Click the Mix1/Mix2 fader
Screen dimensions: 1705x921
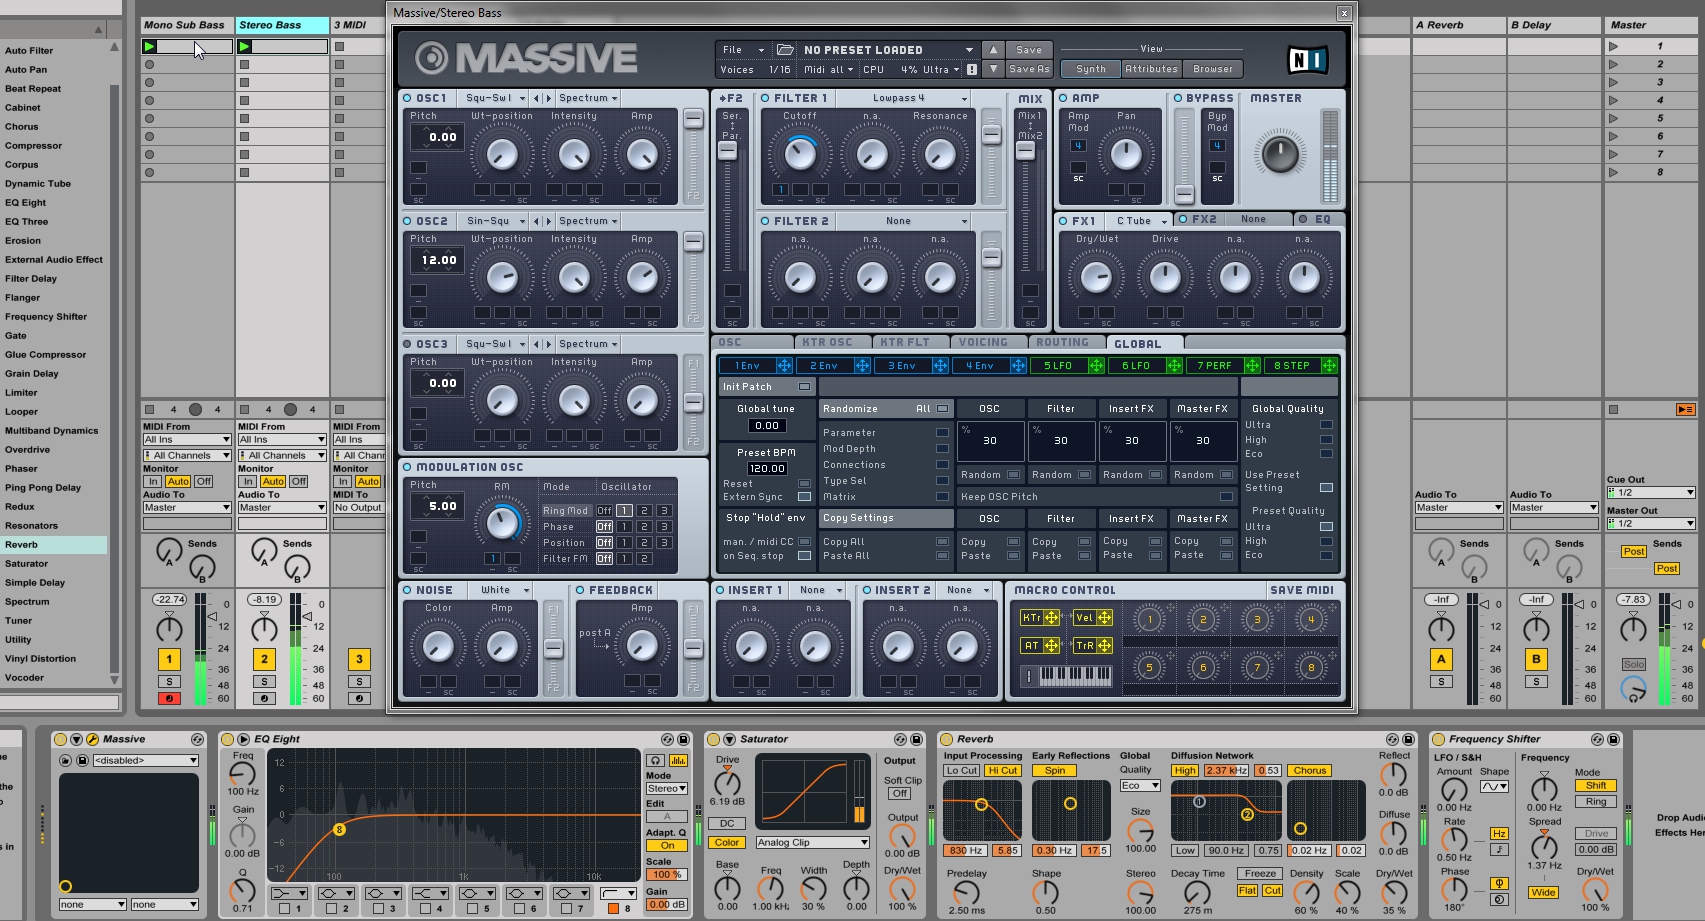(1025, 151)
